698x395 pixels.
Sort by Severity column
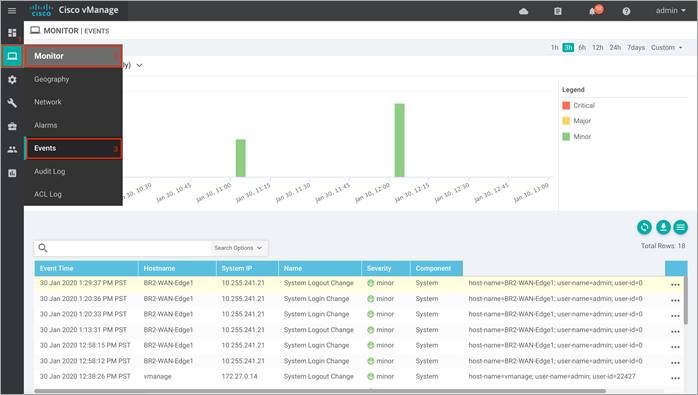click(x=386, y=269)
